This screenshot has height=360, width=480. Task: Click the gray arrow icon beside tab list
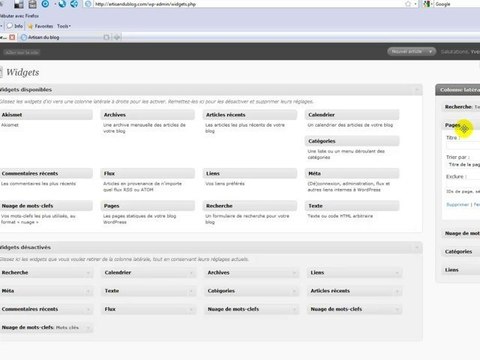117,37
